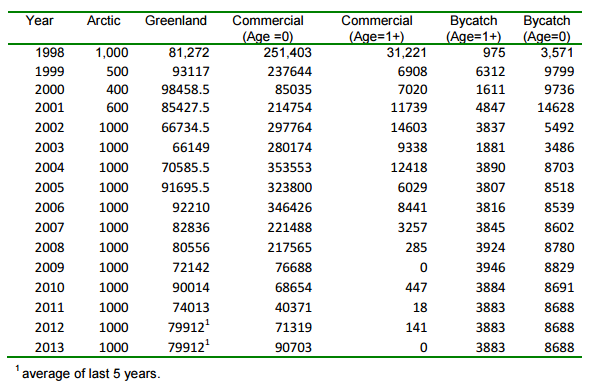Screen dimensions: 591x386
Task: Select the year cell 2002
Action: 50,128
